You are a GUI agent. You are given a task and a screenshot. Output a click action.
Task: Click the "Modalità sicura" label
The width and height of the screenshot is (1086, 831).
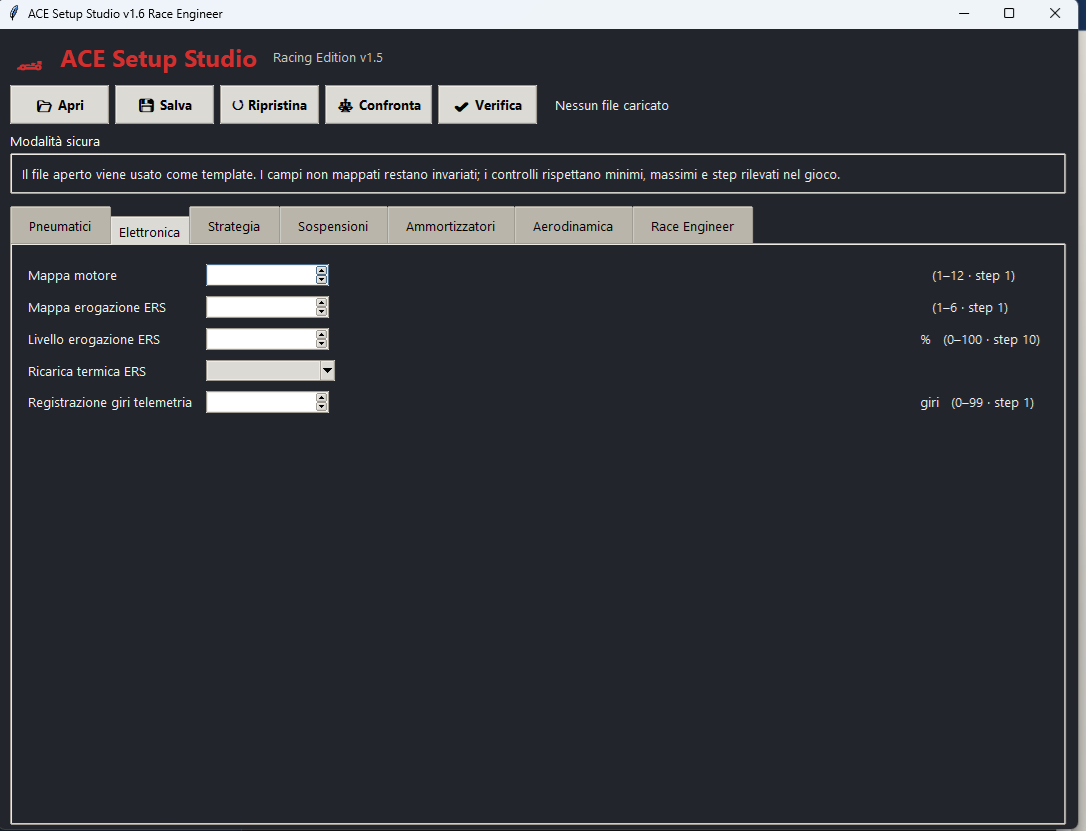pyautogui.click(x=55, y=141)
